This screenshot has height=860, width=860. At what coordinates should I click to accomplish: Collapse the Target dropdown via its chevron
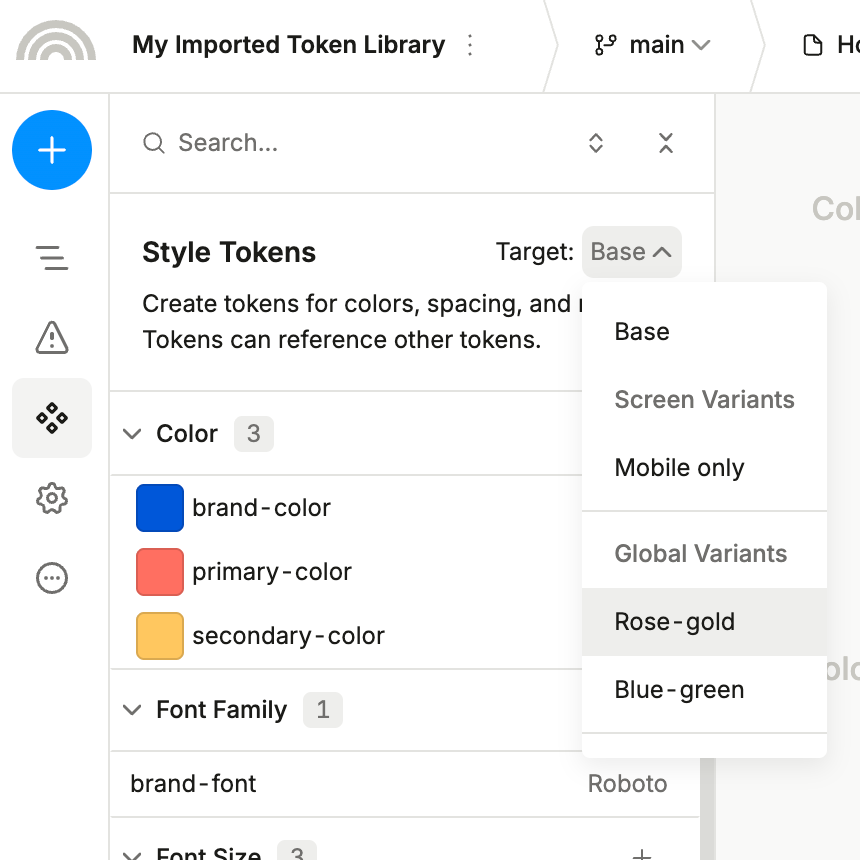(x=660, y=252)
